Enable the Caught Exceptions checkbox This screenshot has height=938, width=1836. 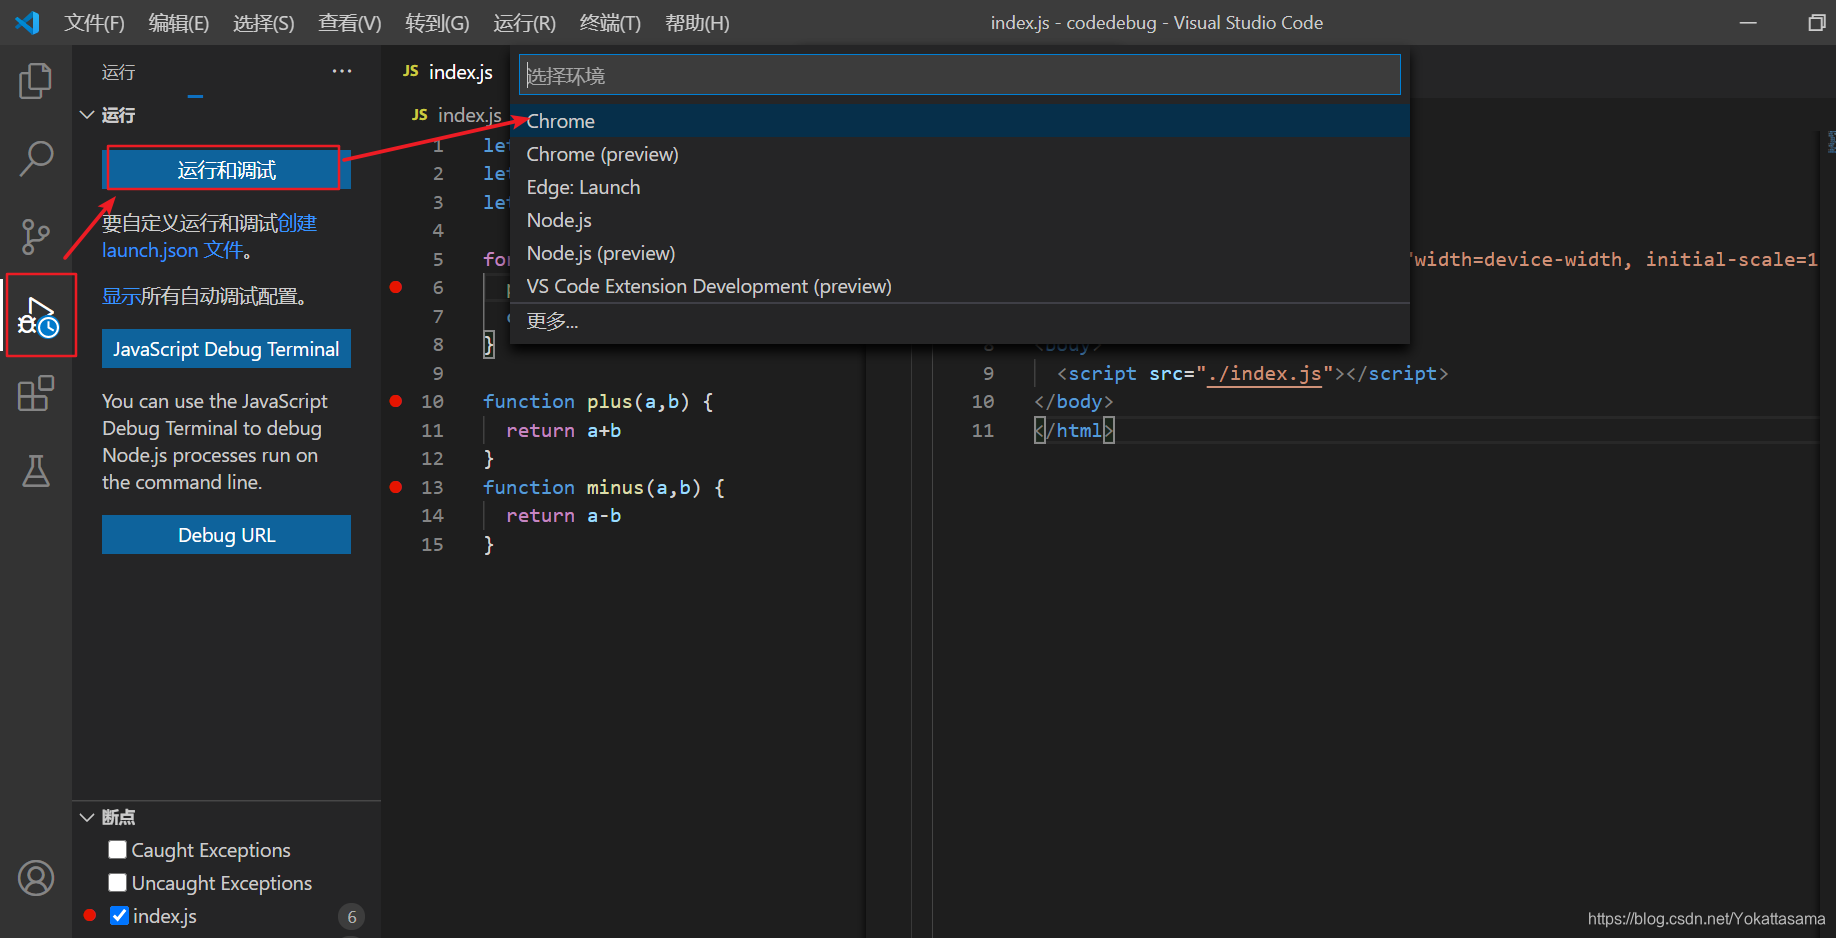pyautogui.click(x=118, y=849)
